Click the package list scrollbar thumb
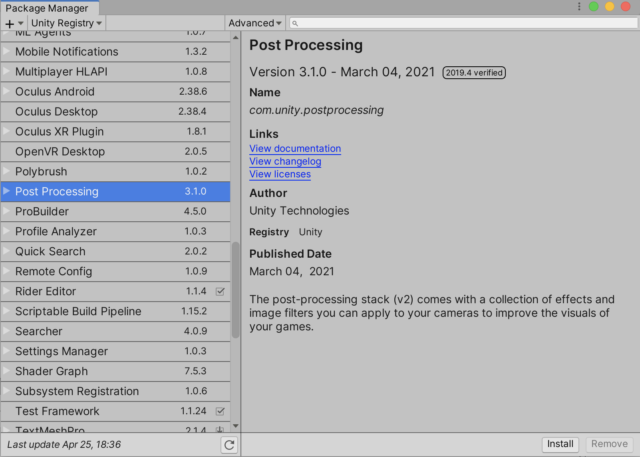 236,290
